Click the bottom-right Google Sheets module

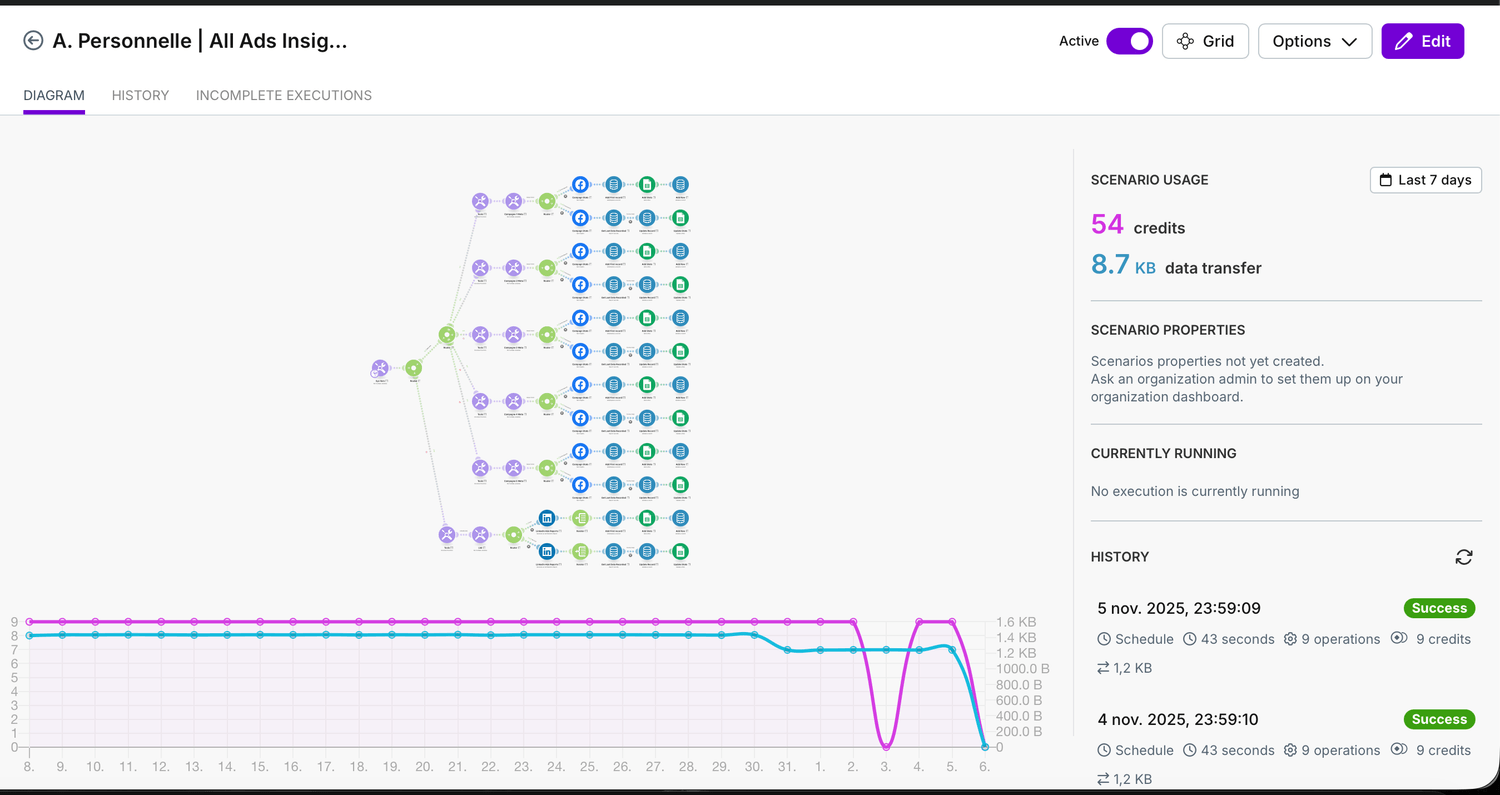680,551
